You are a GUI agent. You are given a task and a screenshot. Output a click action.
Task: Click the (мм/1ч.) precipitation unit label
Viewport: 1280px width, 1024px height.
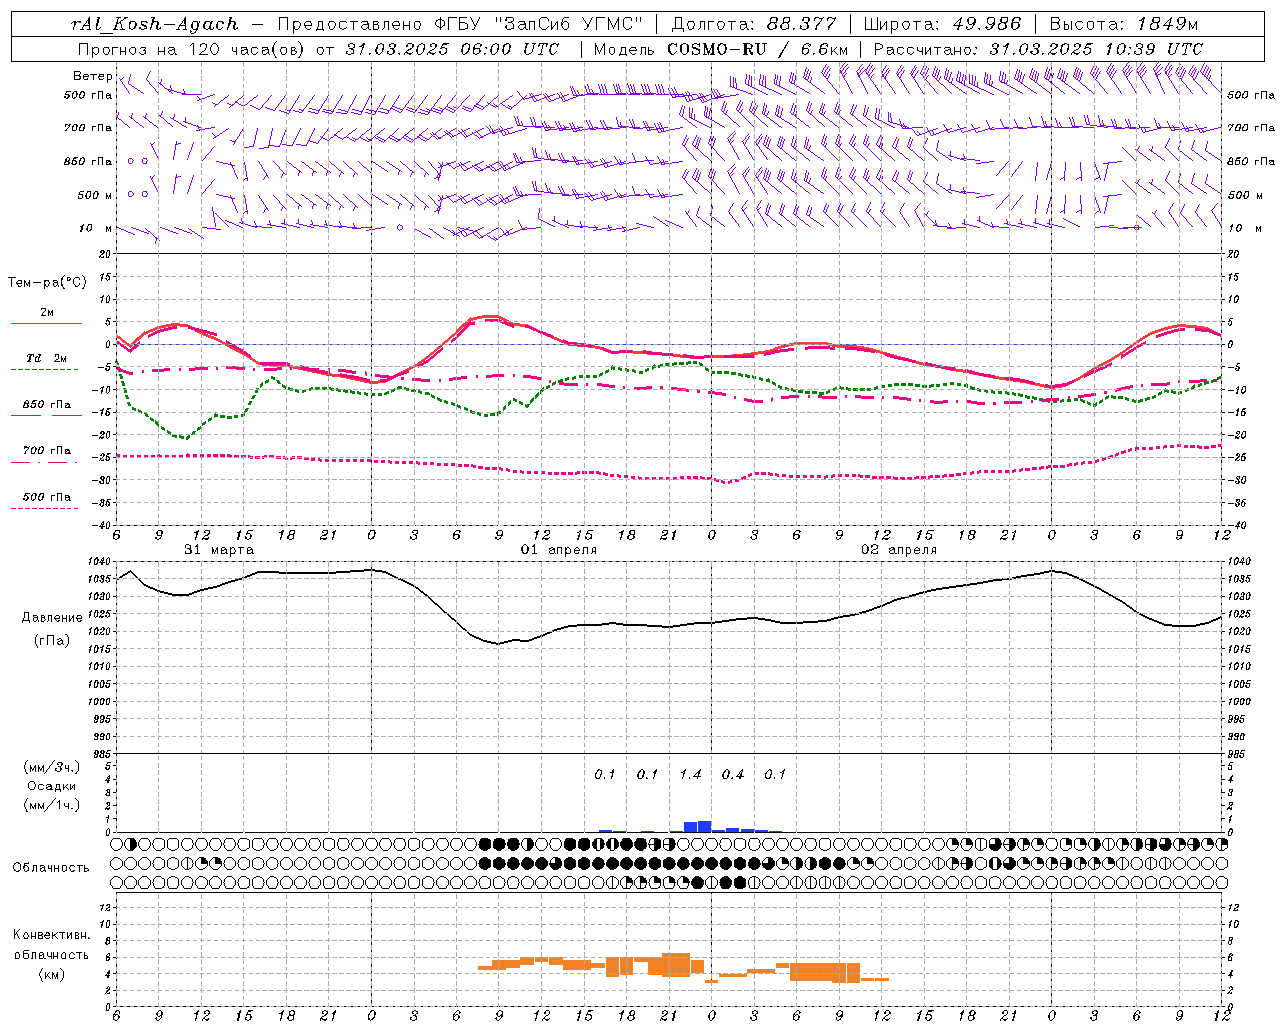click(52, 805)
